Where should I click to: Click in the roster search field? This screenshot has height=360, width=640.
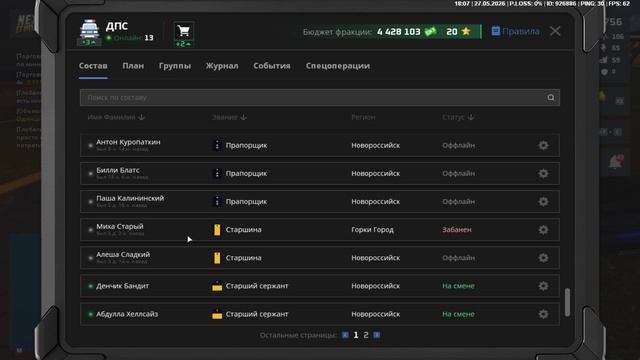click(320, 98)
